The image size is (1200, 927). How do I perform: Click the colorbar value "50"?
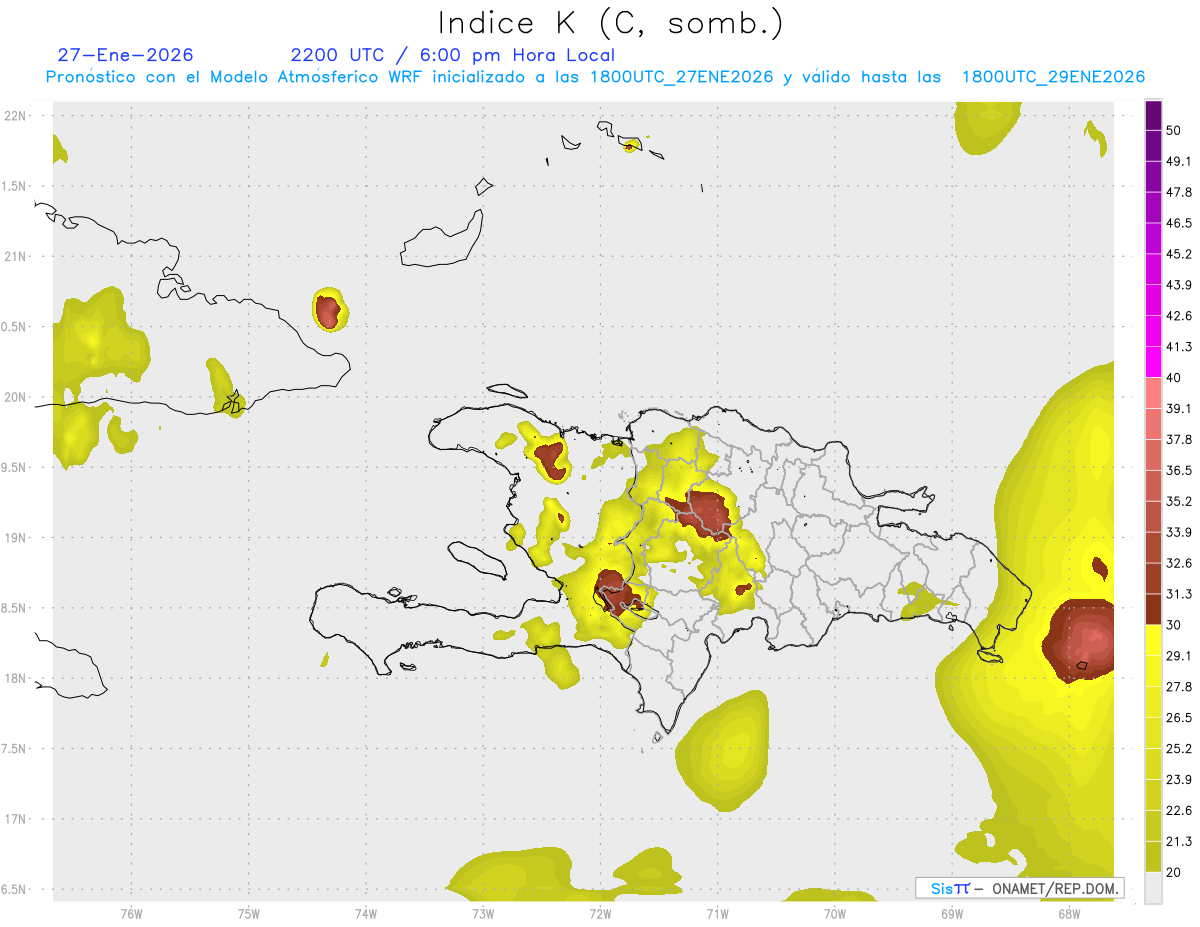(1174, 130)
